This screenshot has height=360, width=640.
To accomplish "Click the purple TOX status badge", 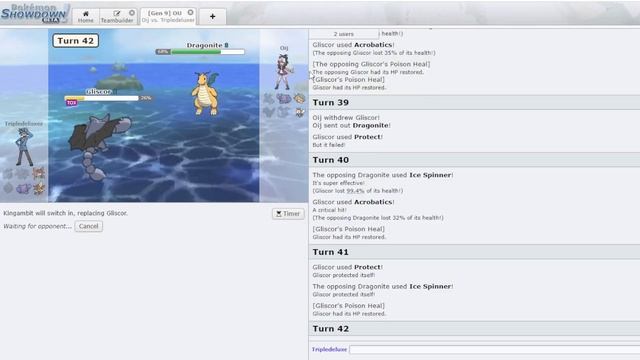I will 72,103.
